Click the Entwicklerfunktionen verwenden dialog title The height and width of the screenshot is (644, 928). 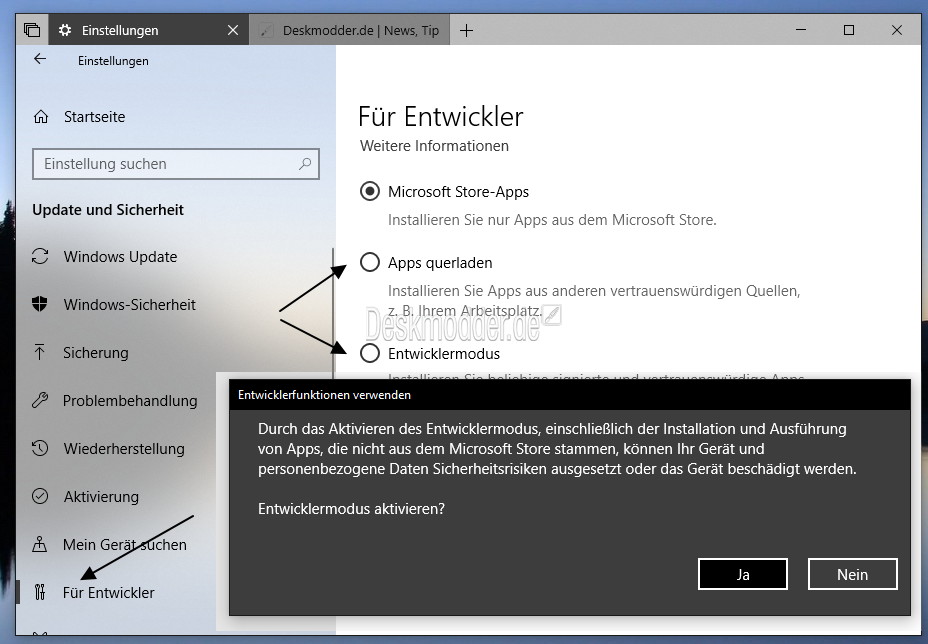tap(324, 395)
